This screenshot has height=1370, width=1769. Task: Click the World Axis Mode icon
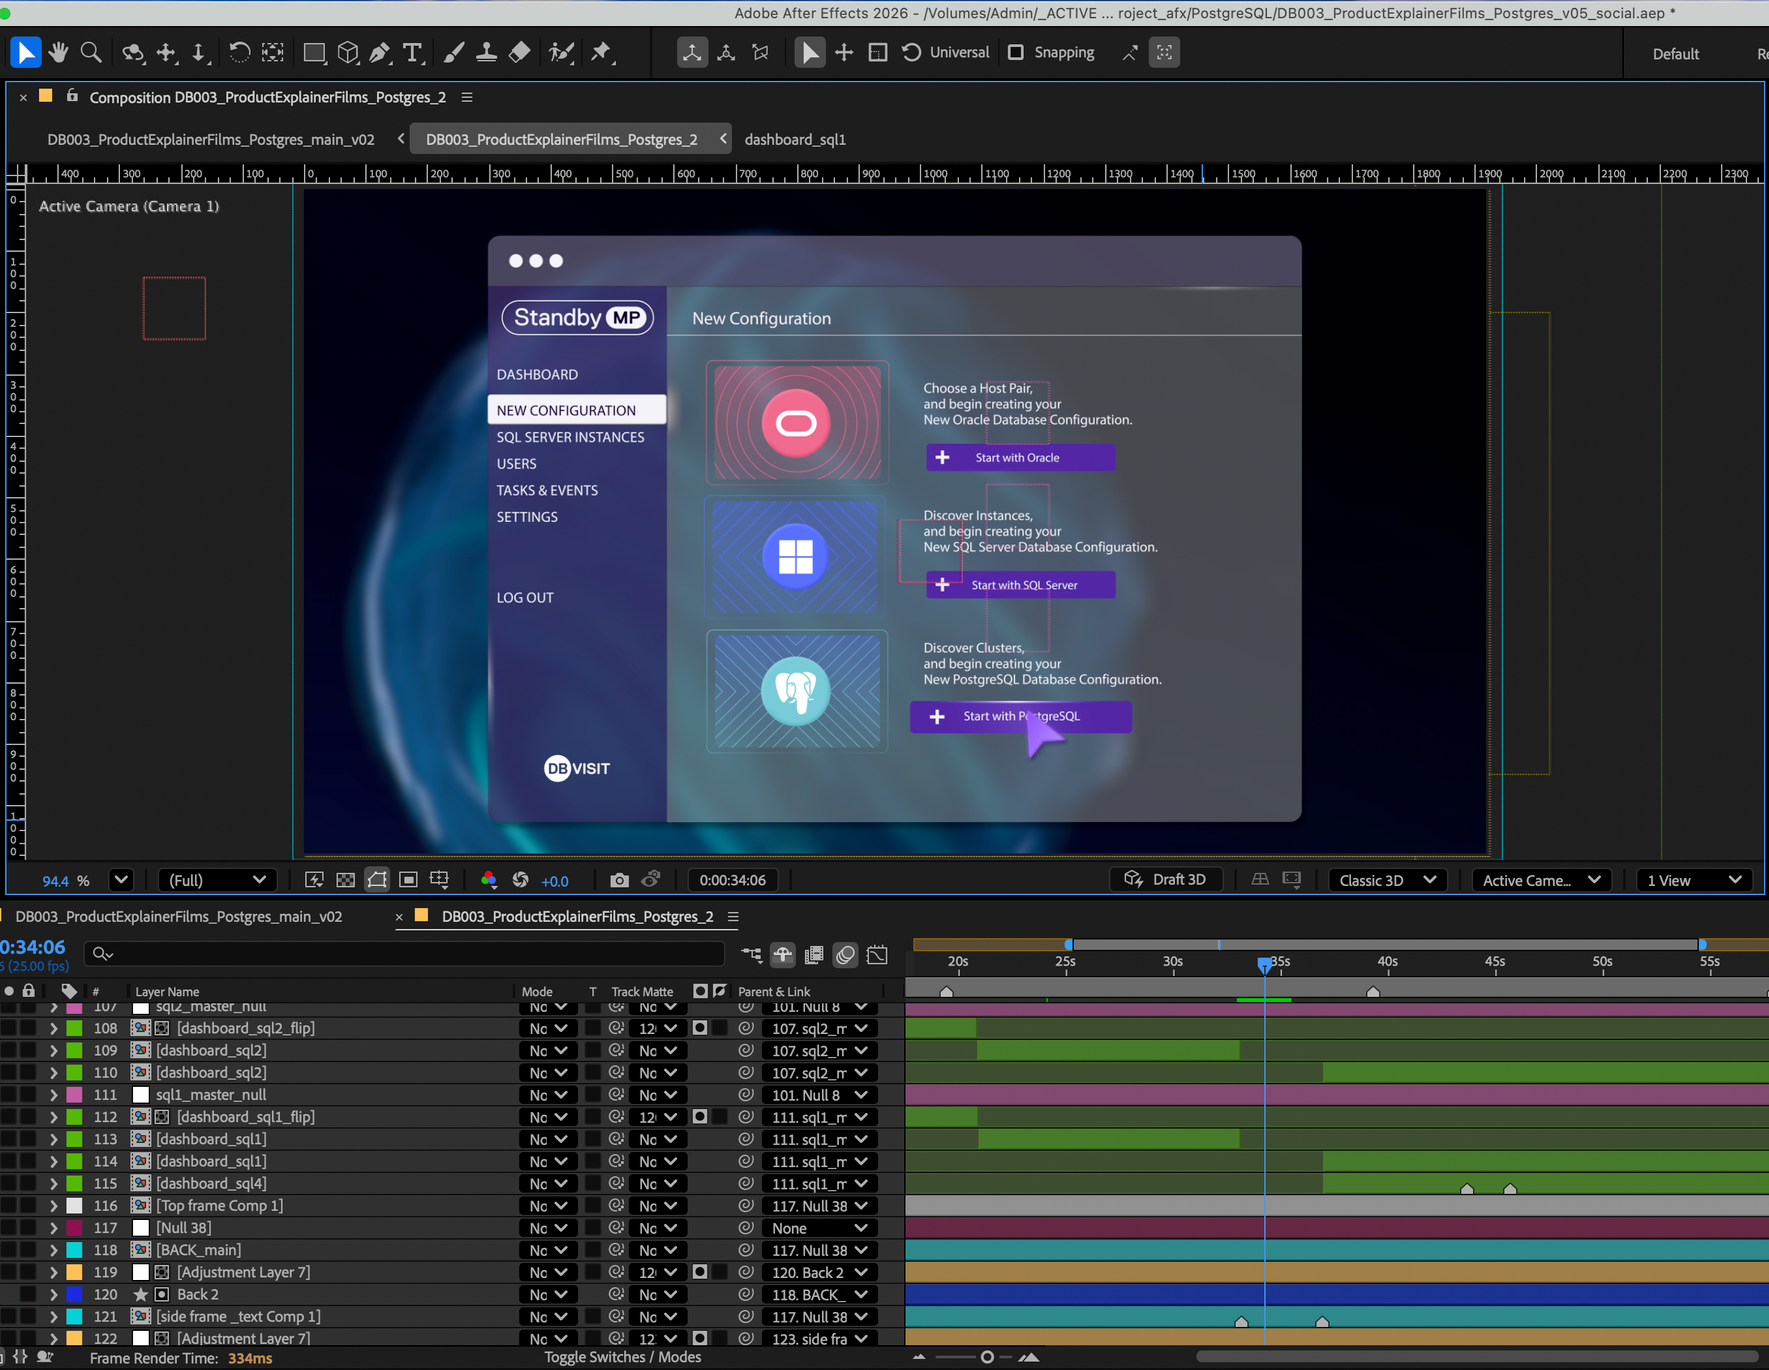point(727,52)
